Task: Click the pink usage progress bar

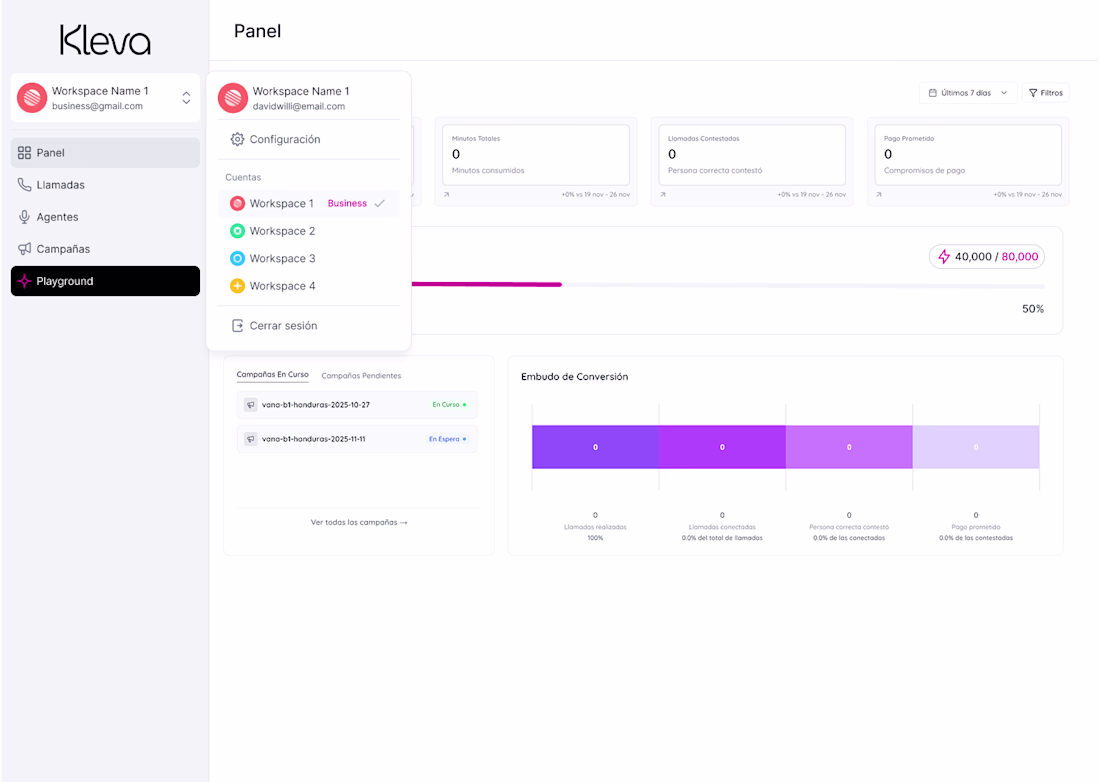Action: pyautogui.click(x=486, y=284)
